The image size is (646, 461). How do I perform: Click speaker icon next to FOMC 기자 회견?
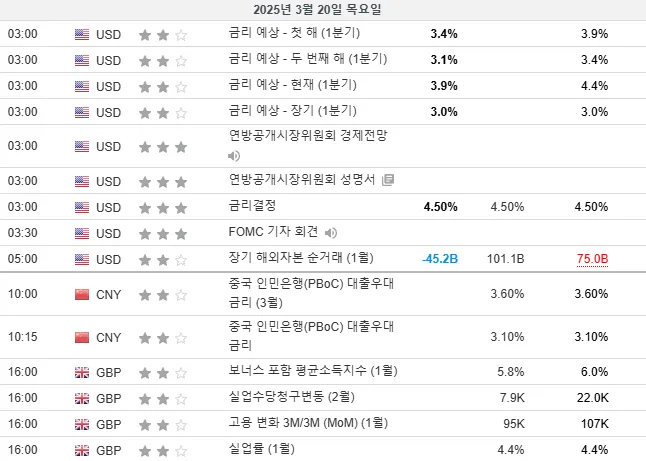point(330,233)
